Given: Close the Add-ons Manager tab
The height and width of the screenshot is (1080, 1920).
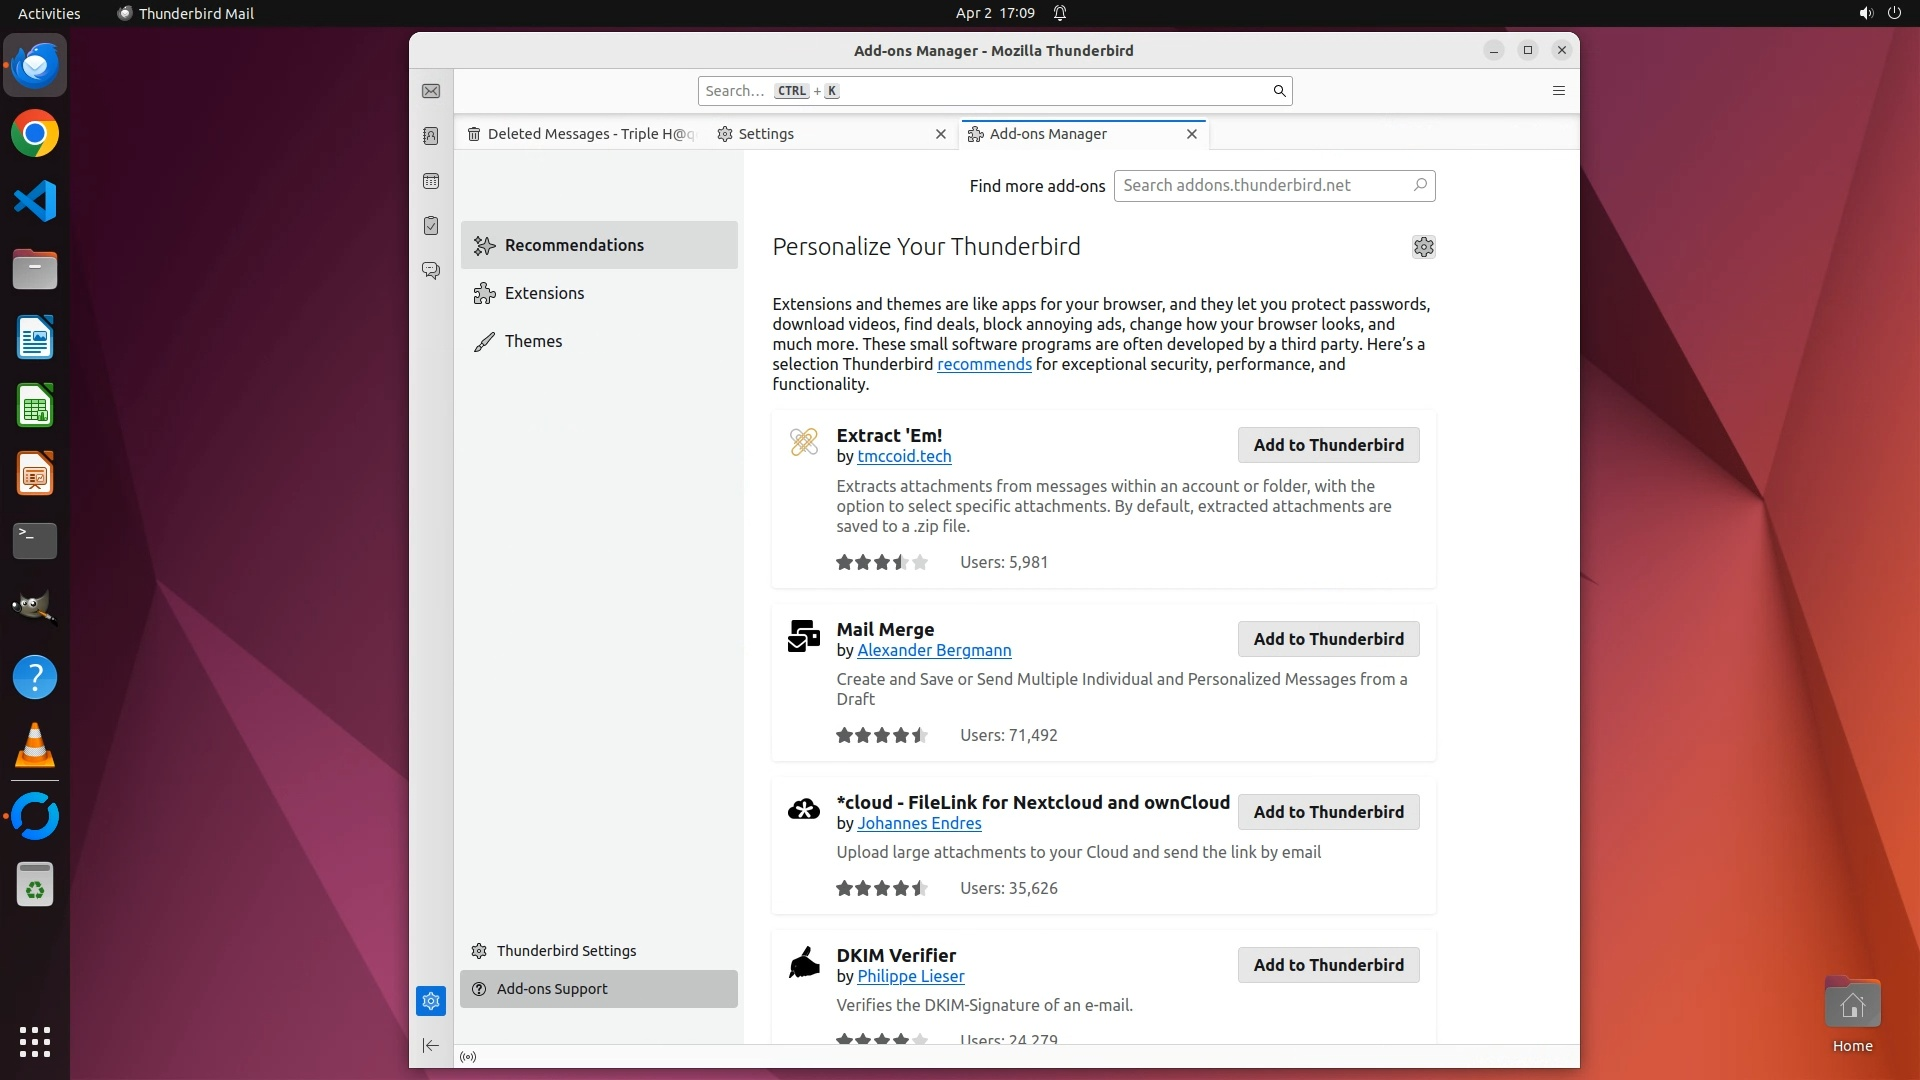Looking at the screenshot, I should (x=1191, y=134).
